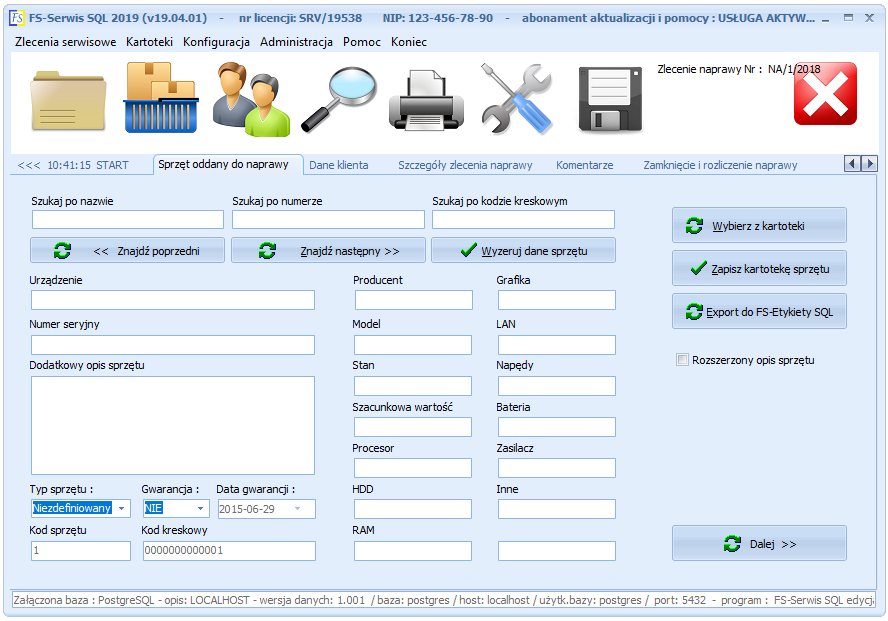The height and width of the screenshot is (621, 888).
Task: Click into the Inne field
Action: click(x=557, y=509)
